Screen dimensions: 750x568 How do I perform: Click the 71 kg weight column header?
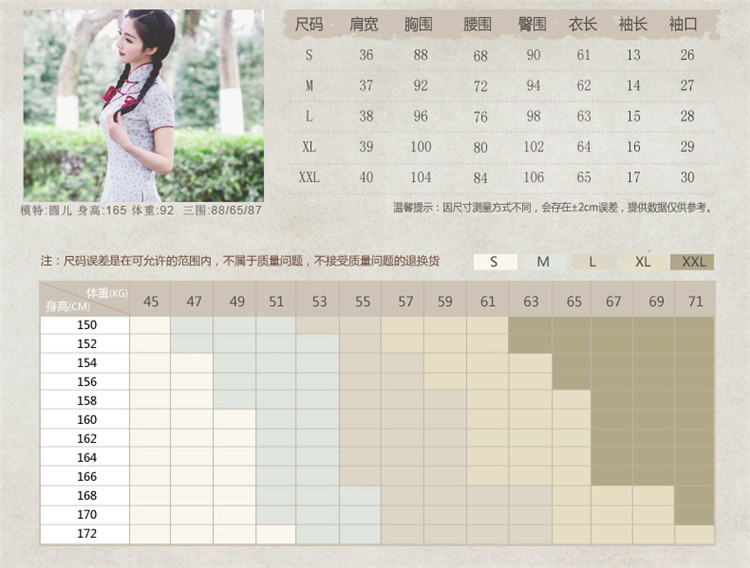(695, 300)
